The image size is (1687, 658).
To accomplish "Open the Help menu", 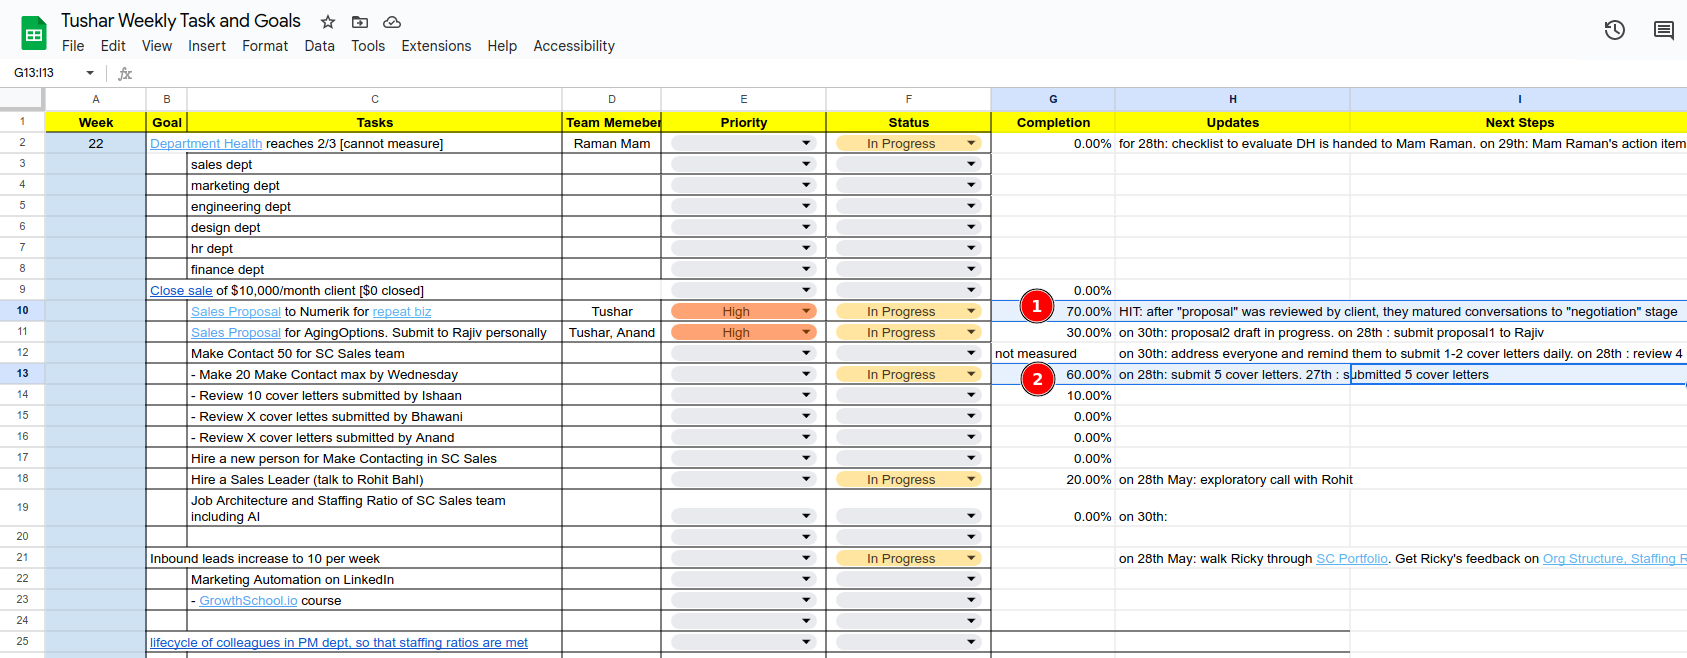I will point(502,46).
